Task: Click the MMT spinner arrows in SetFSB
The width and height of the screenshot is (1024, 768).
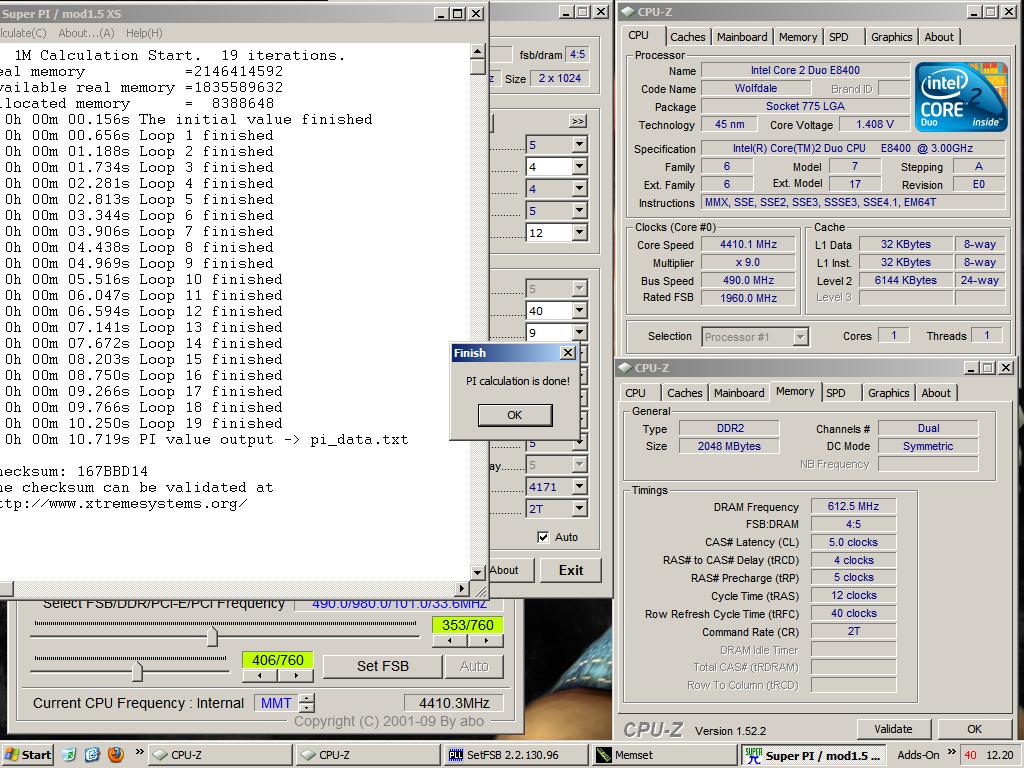Action: (306, 703)
